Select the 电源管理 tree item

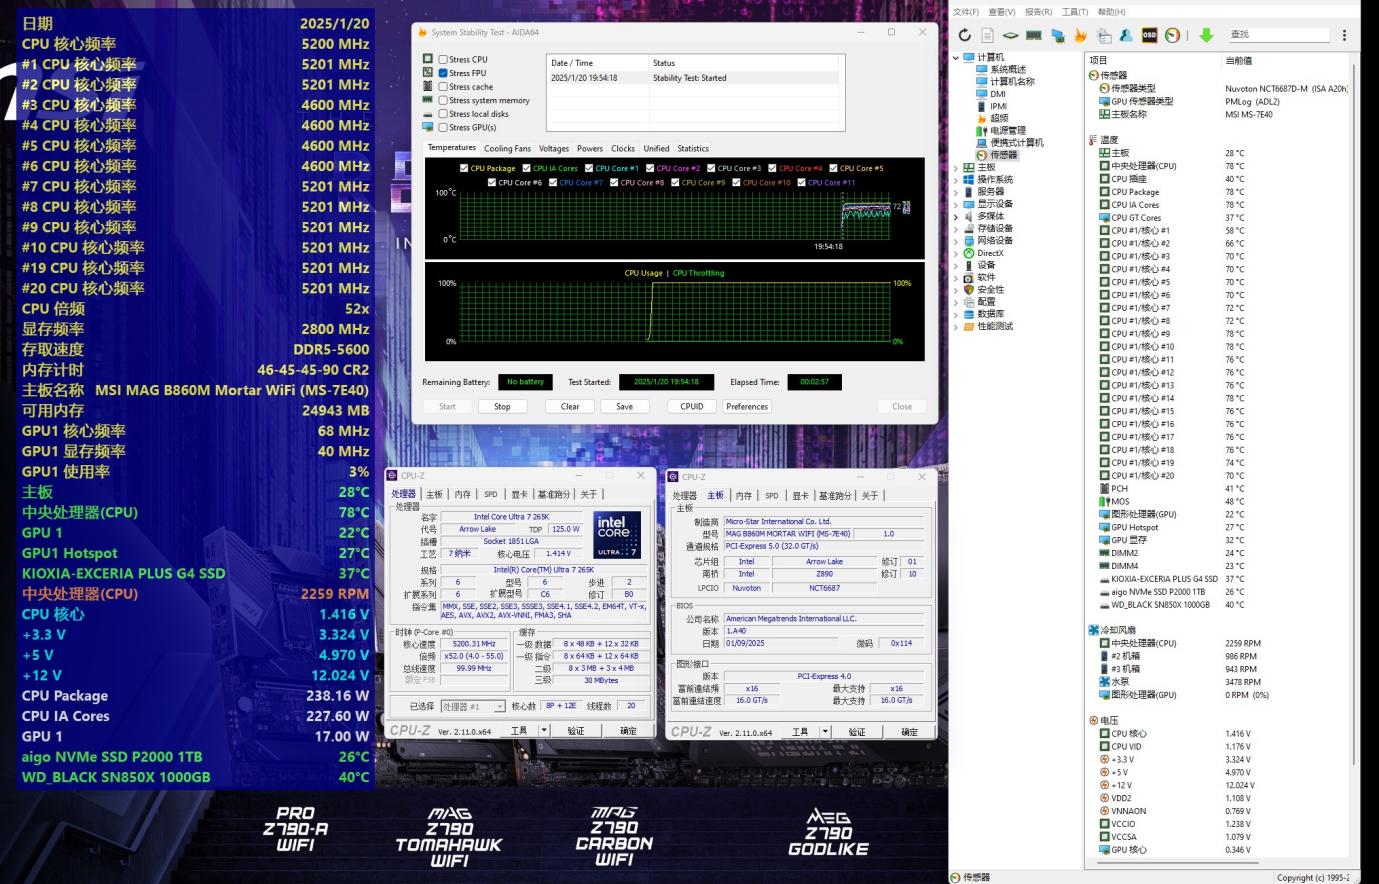coord(1000,130)
